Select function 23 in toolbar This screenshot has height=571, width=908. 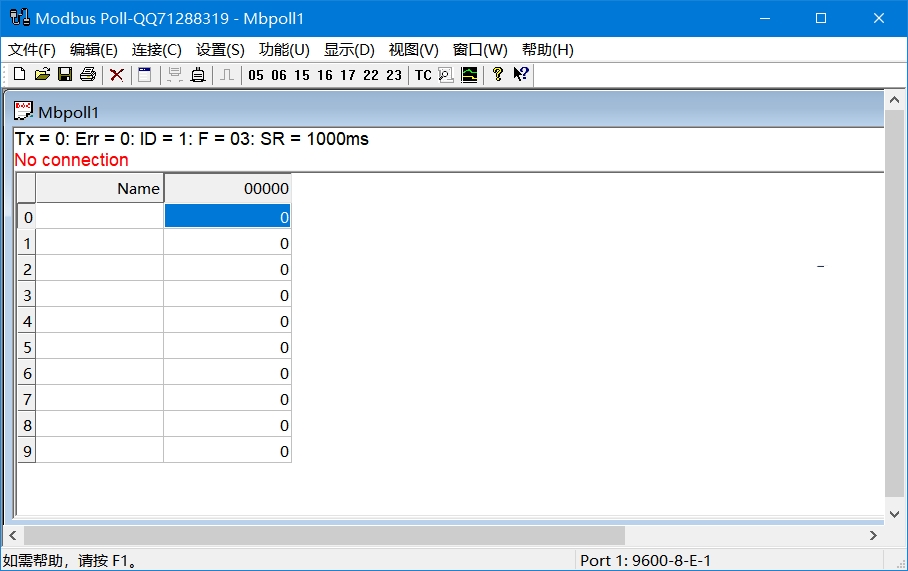[x=394, y=75]
